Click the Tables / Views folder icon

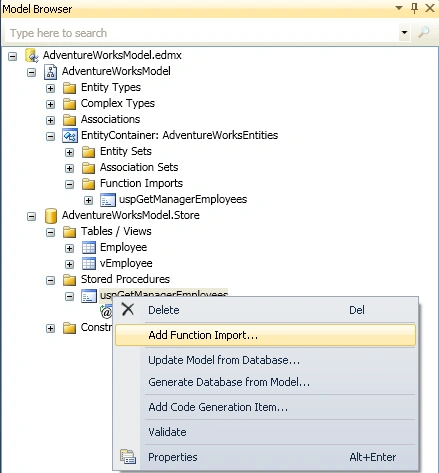70,232
